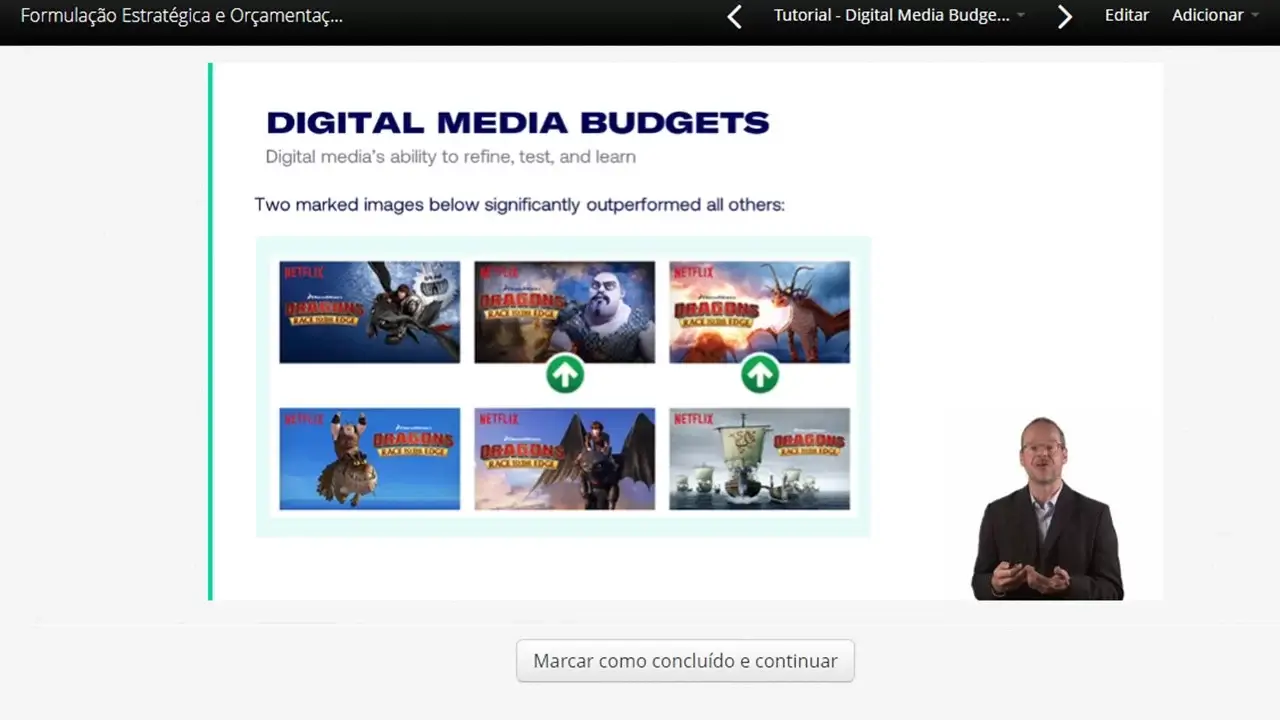Screen dimensions: 1280x720
Task: Select the thumbnail with the bearded Viking character
Action: pos(564,312)
